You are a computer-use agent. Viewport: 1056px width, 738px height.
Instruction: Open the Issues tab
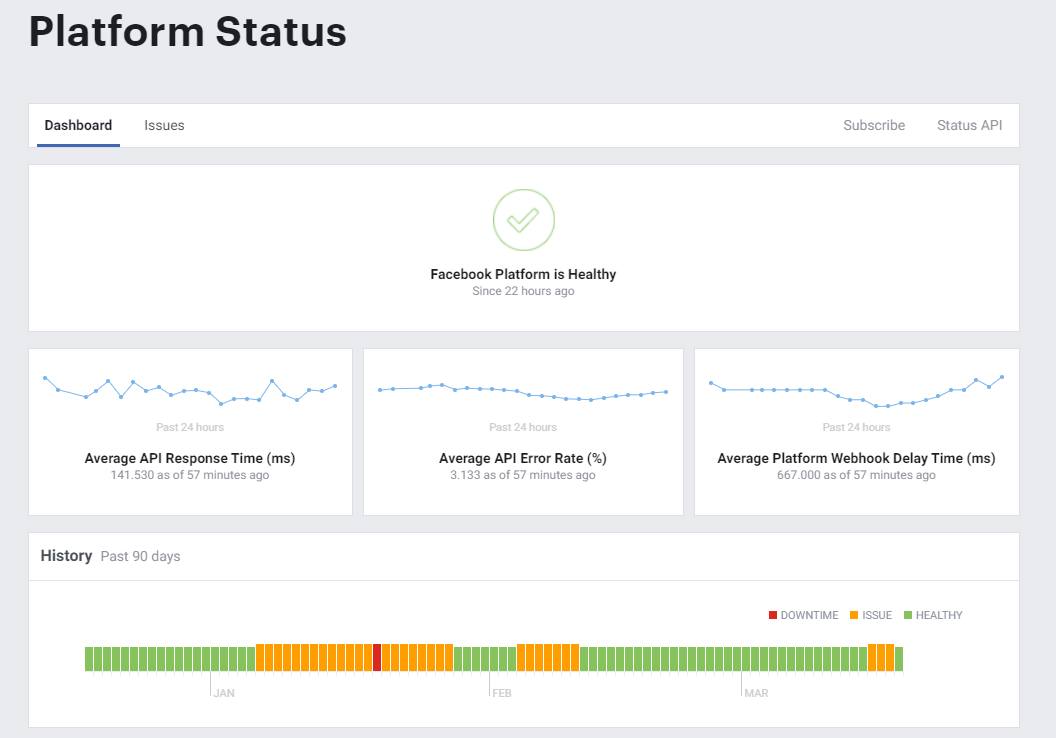164,126
